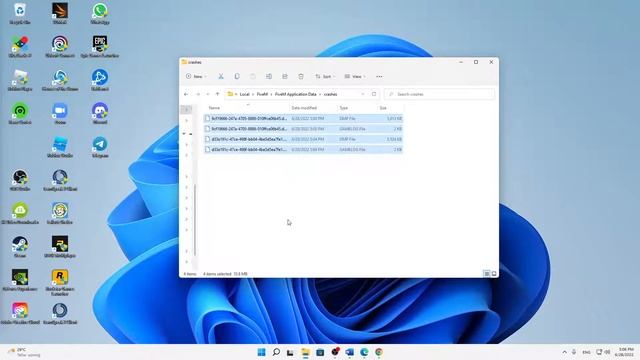Open WhatsApp desktop shortcut
Image resolution: width=640 pixels, height=360 pixels.
point(100,13)
